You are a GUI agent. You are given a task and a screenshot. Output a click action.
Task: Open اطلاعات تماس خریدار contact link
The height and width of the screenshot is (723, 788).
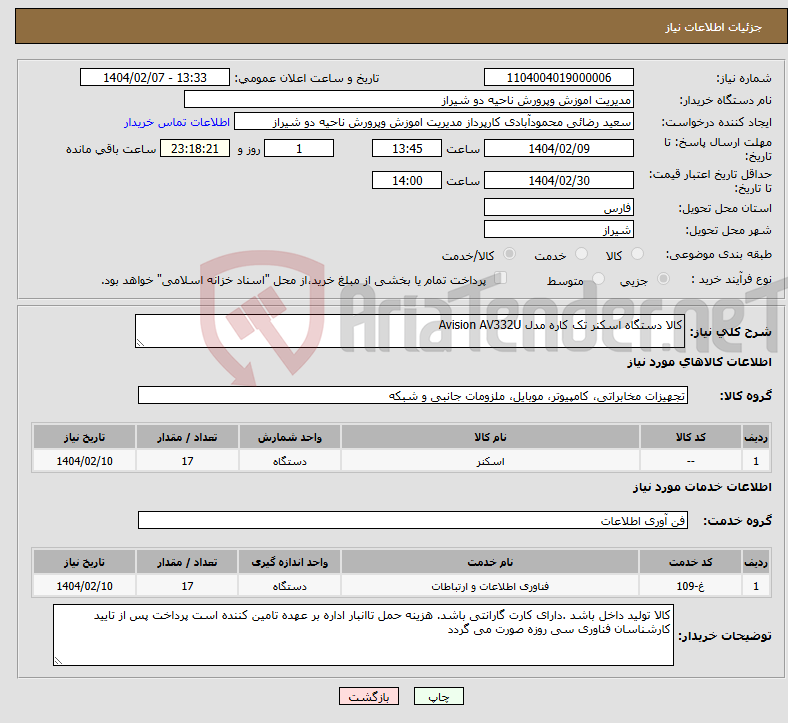177,122
